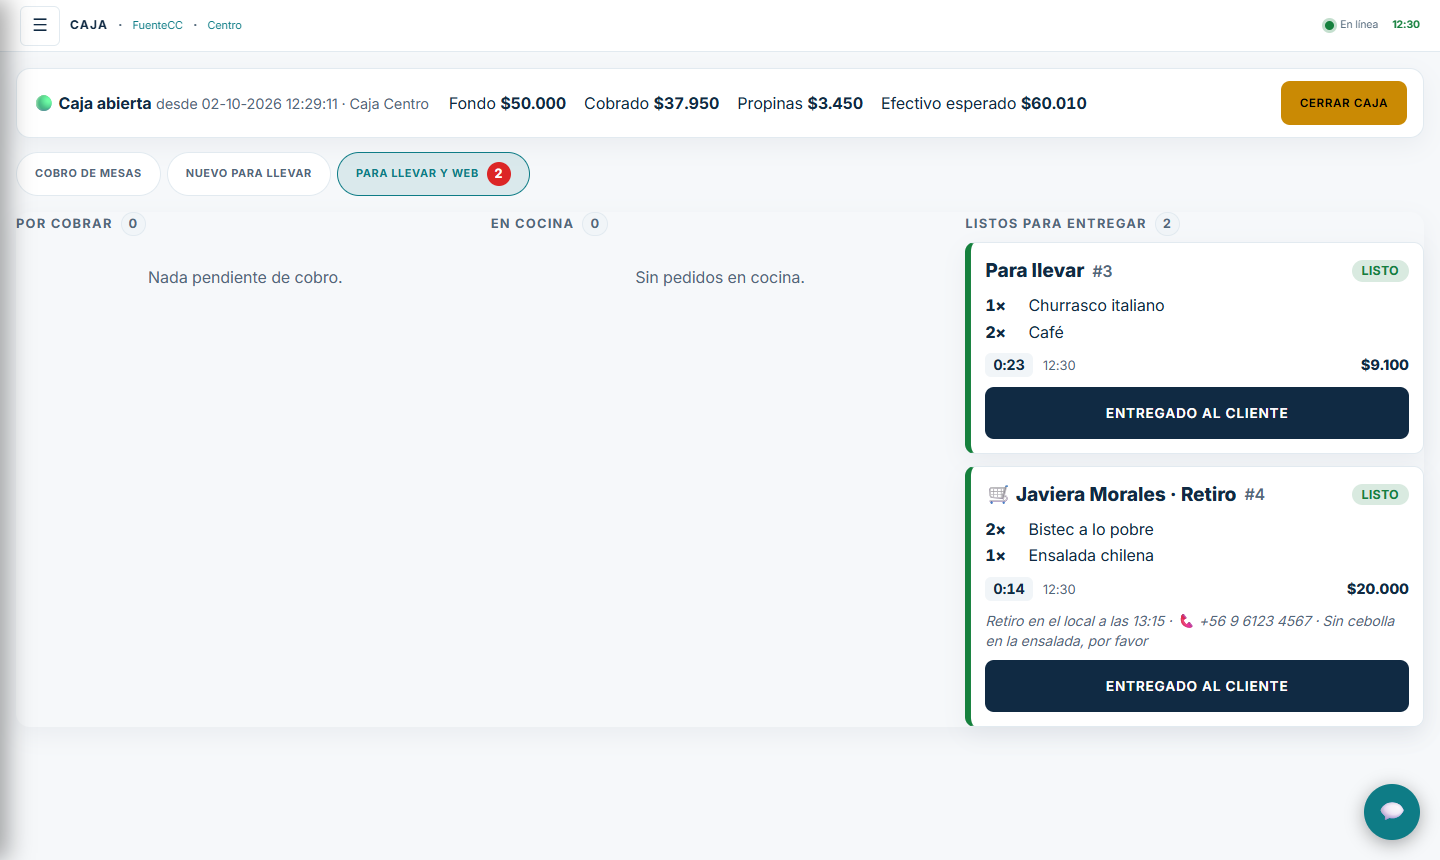Screen dimensions: 1440x860
Task: Click LISTO badge on order #4
Action: click(x=1380, y=495)
